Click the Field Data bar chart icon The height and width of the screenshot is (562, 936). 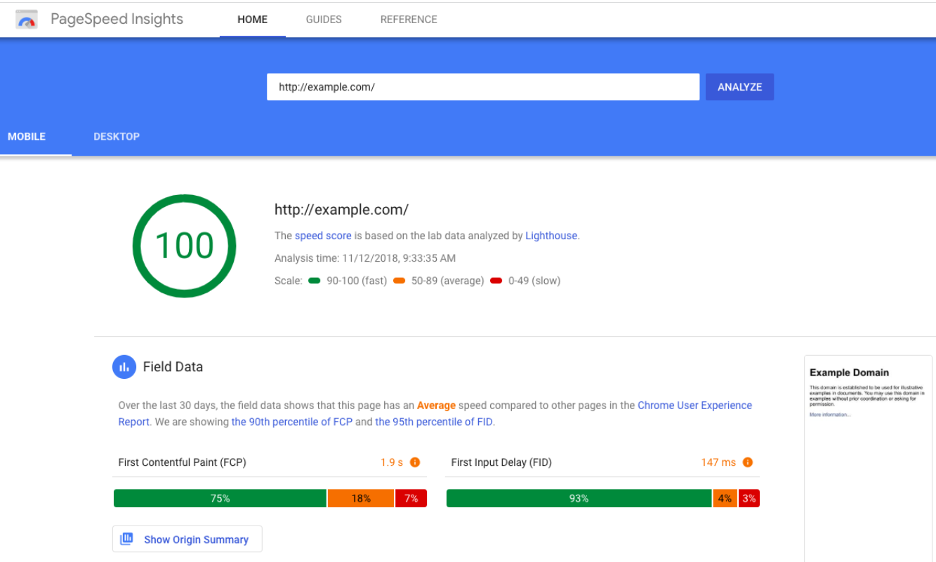click(124, 367)
